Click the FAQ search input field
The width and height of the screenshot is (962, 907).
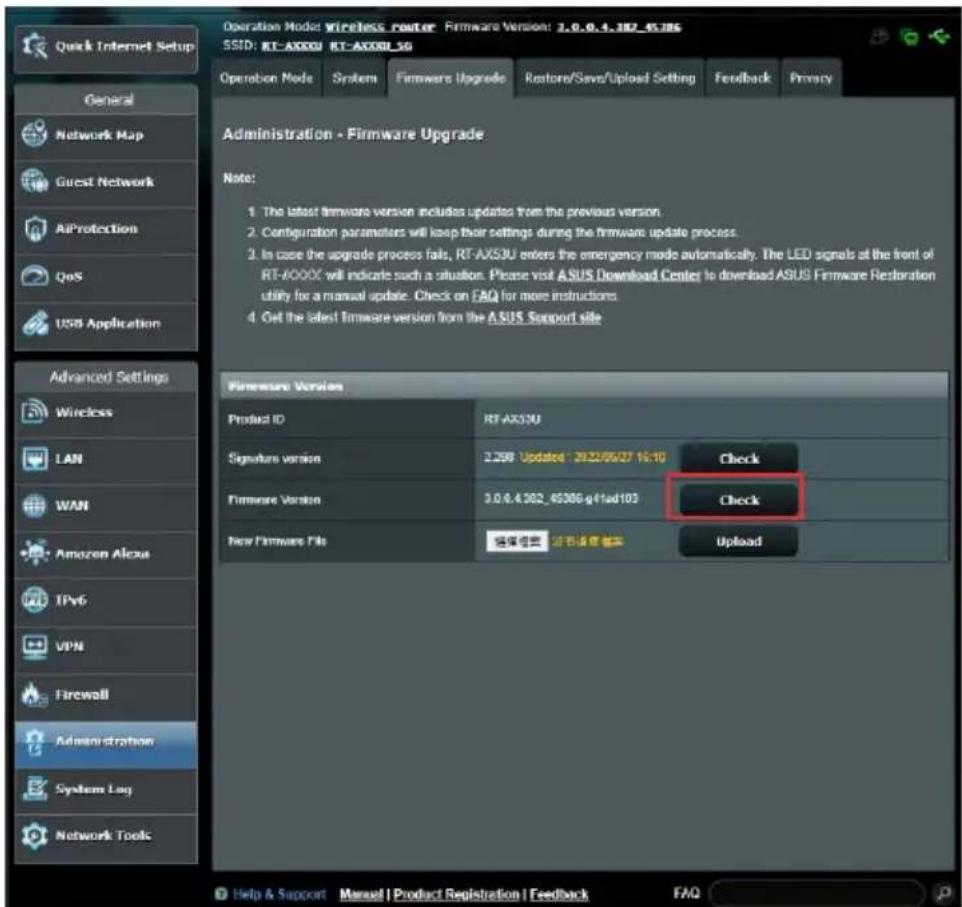pos(817,893)
